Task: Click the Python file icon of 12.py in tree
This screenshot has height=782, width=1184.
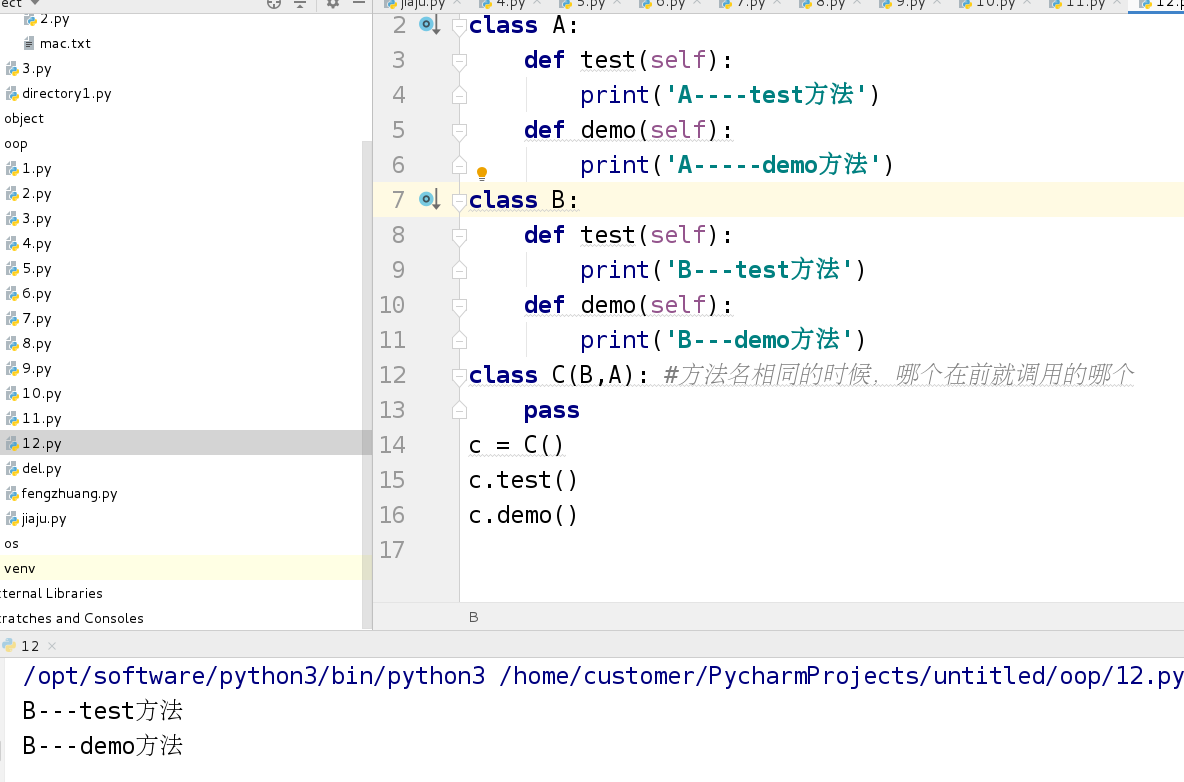Action: tap(12, 444)
